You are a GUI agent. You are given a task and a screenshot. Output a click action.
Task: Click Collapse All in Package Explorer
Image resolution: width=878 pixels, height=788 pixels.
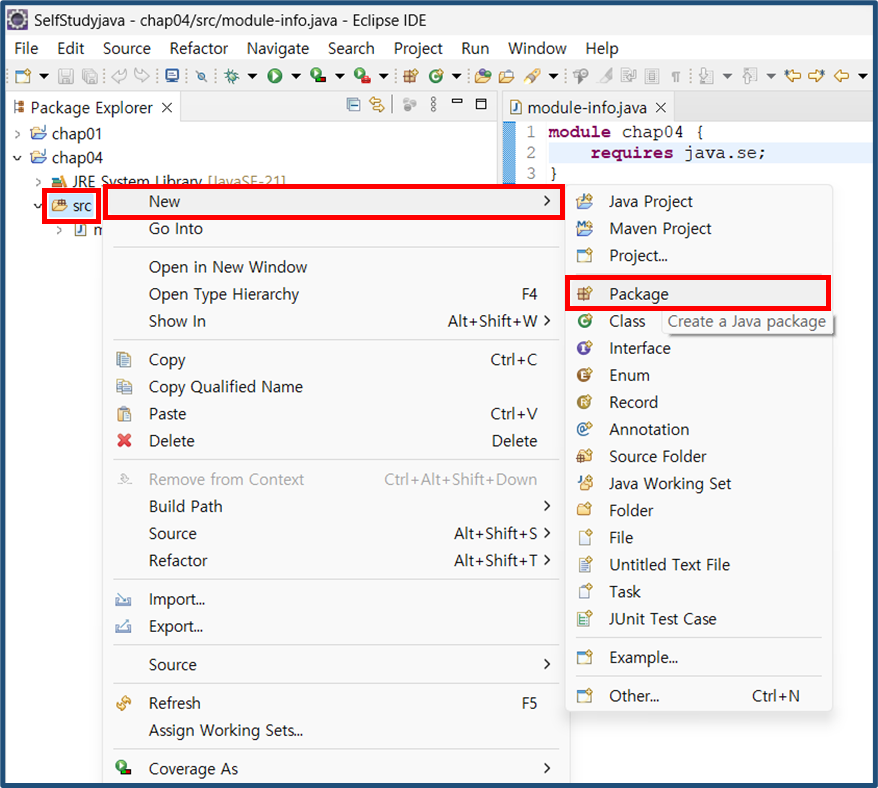[353, 104]
